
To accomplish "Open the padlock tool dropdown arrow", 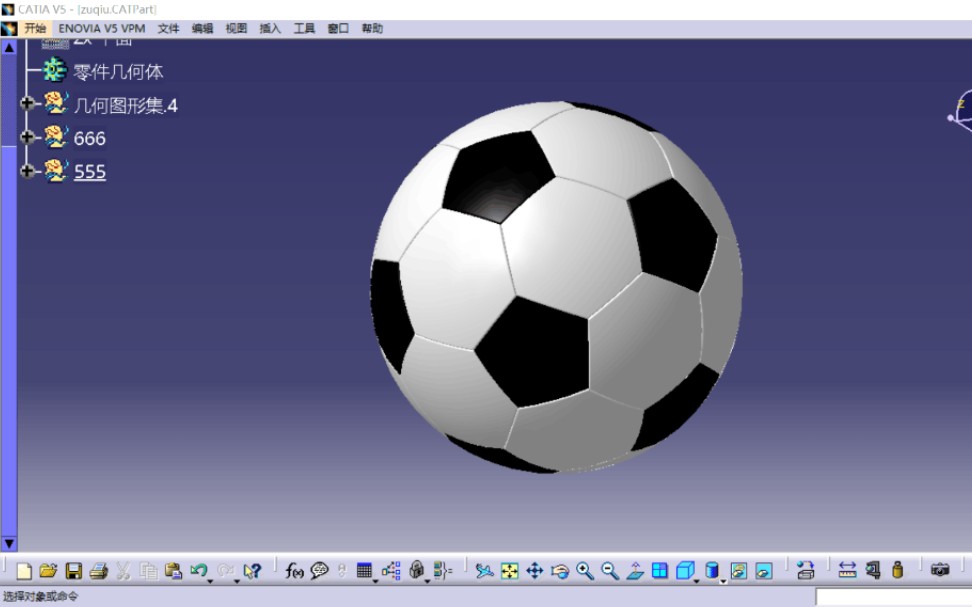I will [427, 581].
